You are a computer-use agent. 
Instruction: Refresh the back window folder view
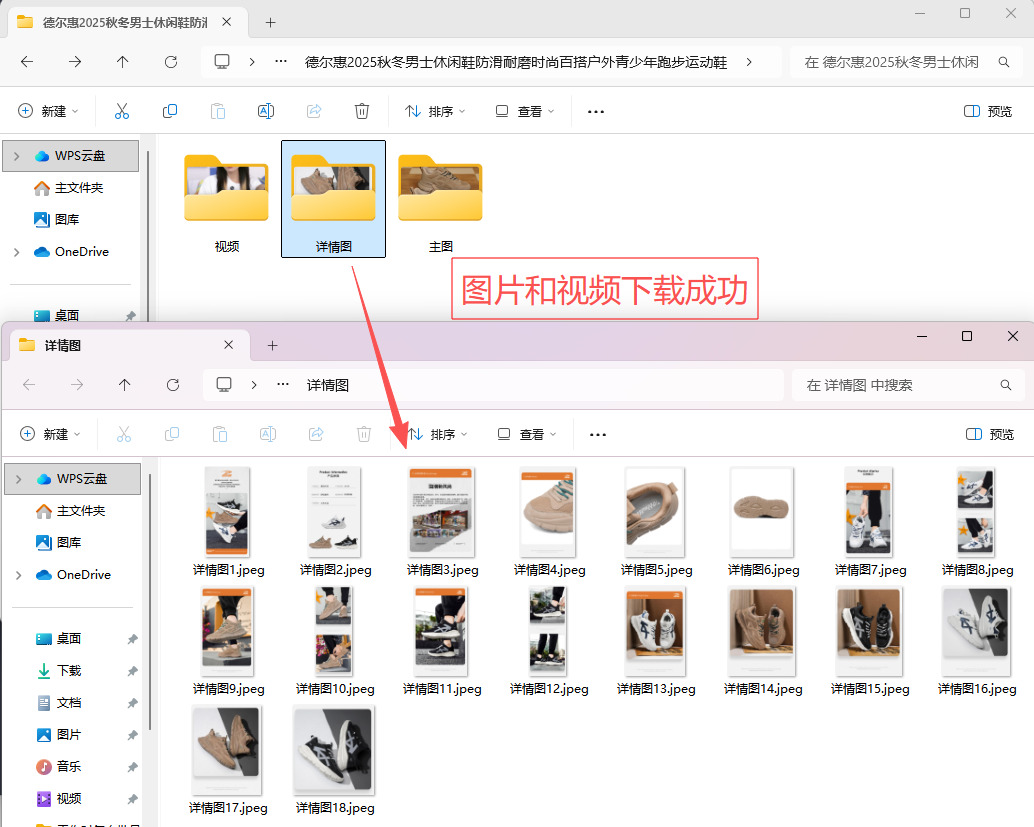[x=171, y=62]
